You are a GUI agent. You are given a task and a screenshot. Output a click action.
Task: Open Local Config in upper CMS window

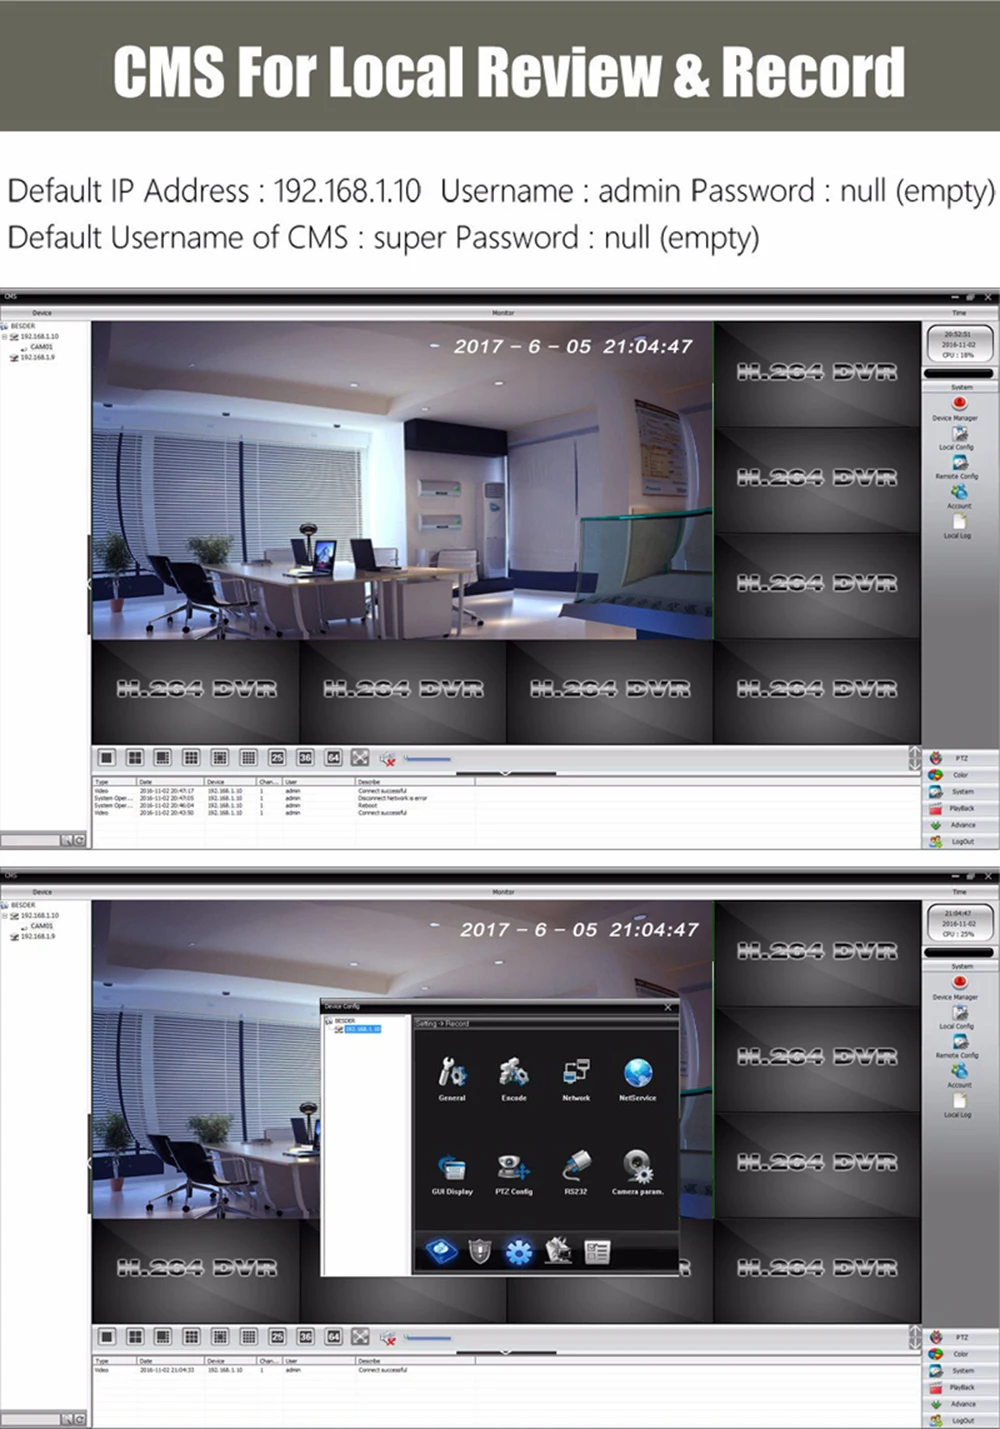click(x=958, y=438)
